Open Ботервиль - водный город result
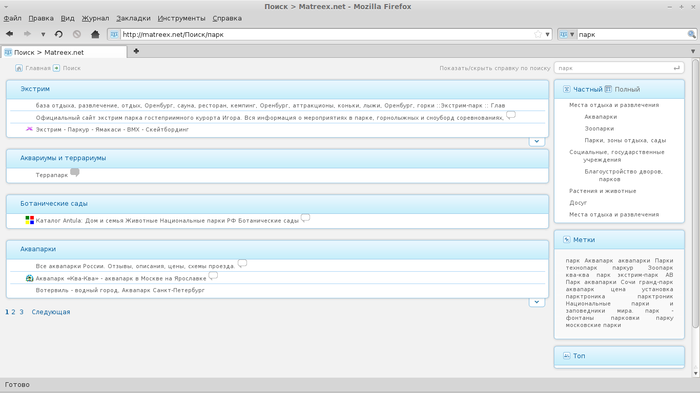 (120, 290)
